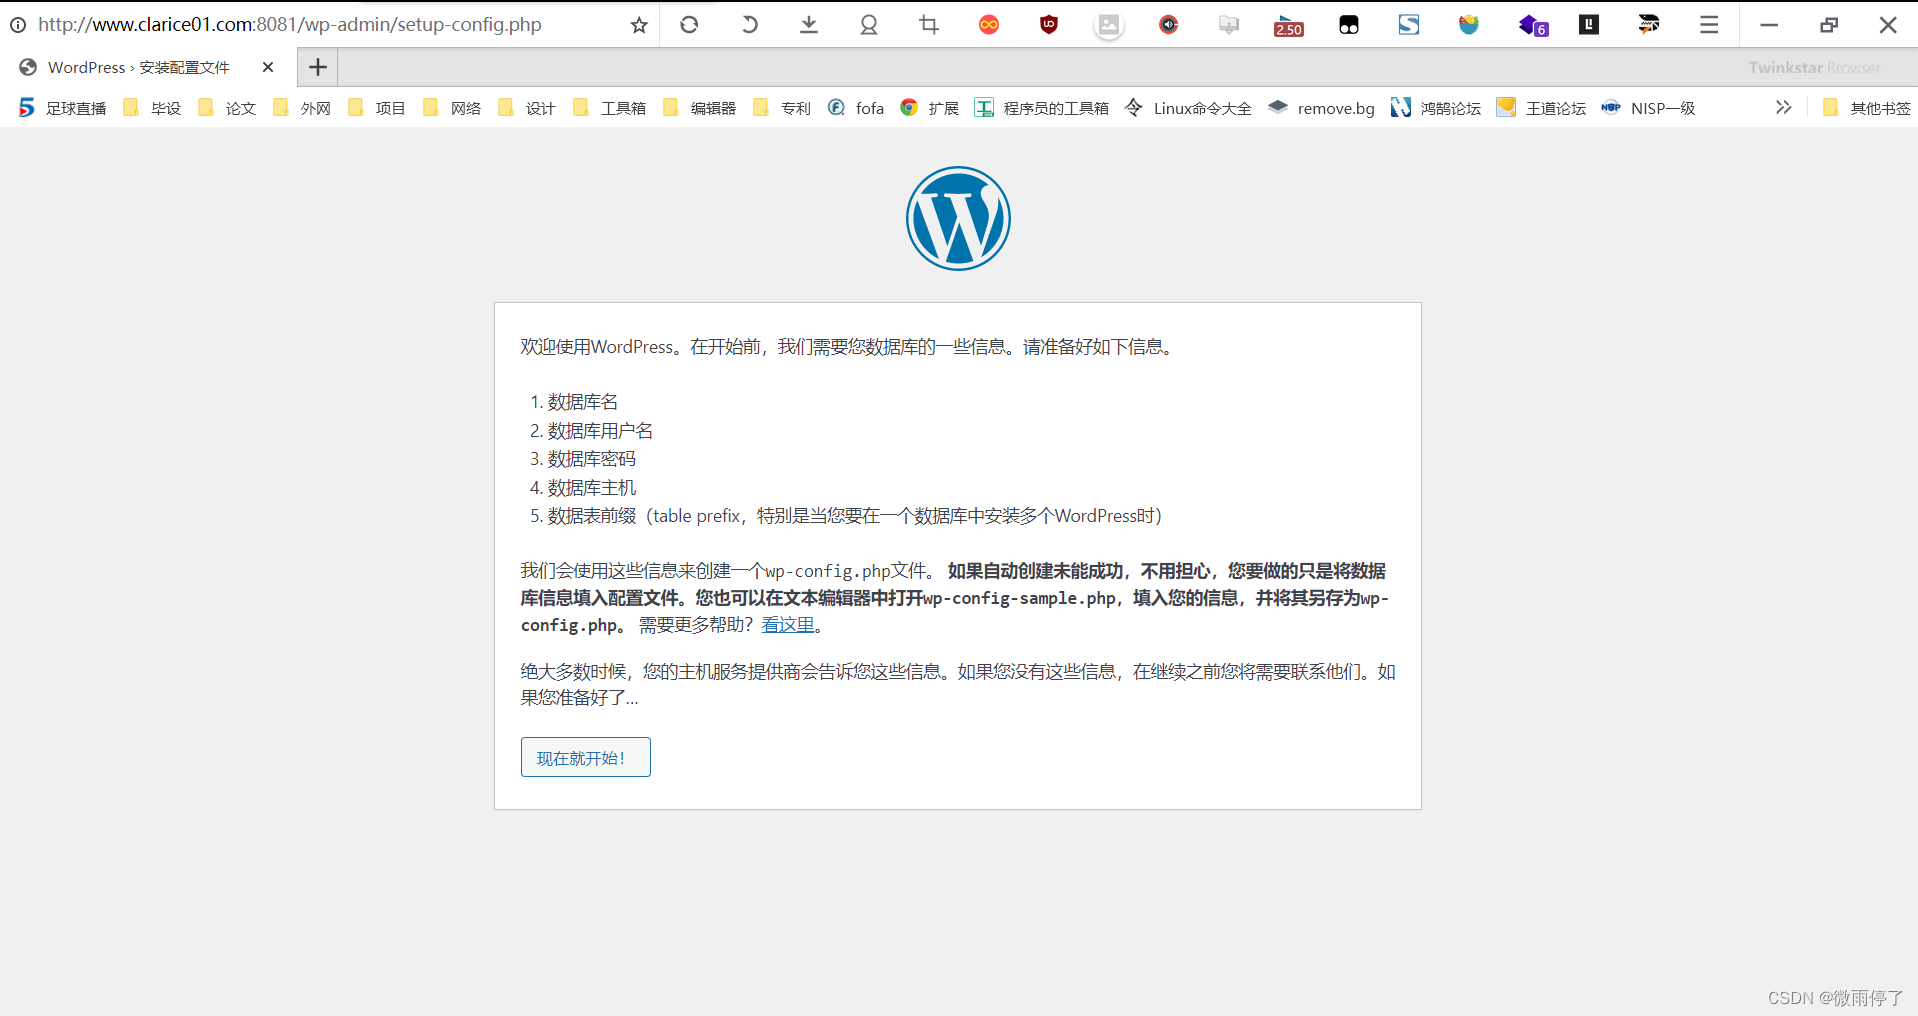Open the 王道论坛 bookmark
The width and height of the screenshot is (1918, 1016).
[1541, 108]
